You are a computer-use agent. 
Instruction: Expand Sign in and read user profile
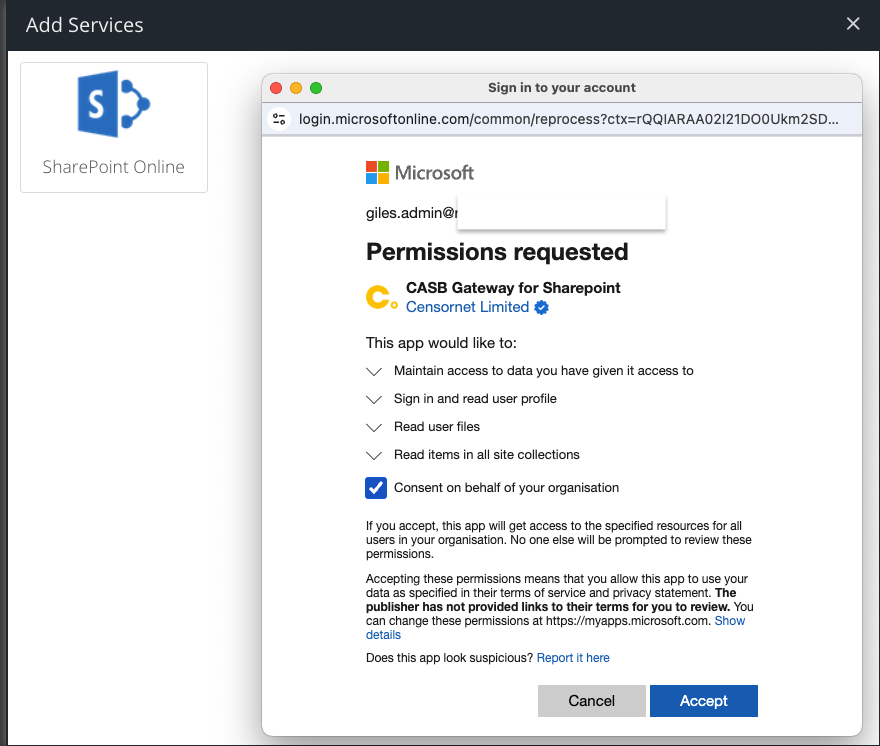(x=374, y=399)
